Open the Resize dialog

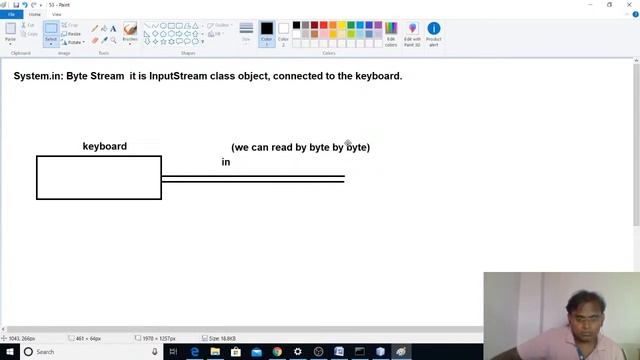(71, 34)
